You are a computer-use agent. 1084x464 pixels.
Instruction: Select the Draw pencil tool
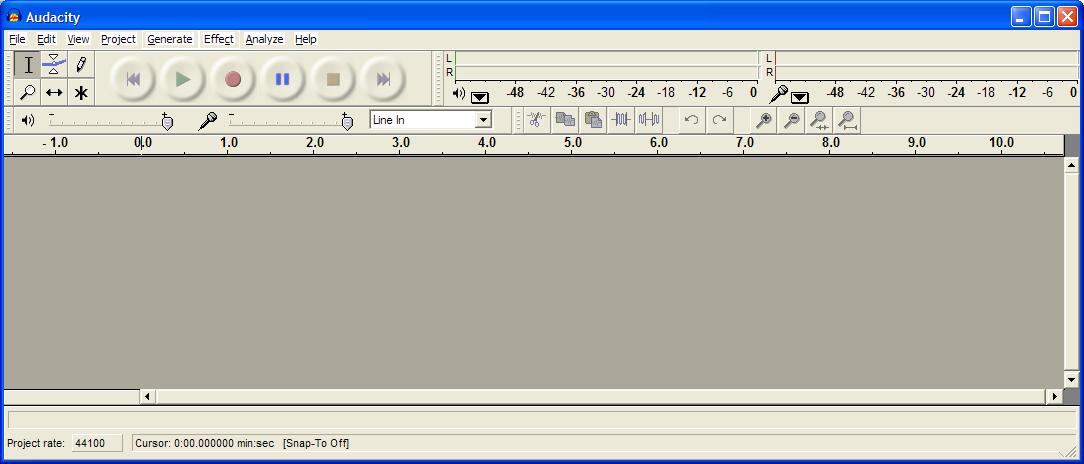[x=81, y=65]
